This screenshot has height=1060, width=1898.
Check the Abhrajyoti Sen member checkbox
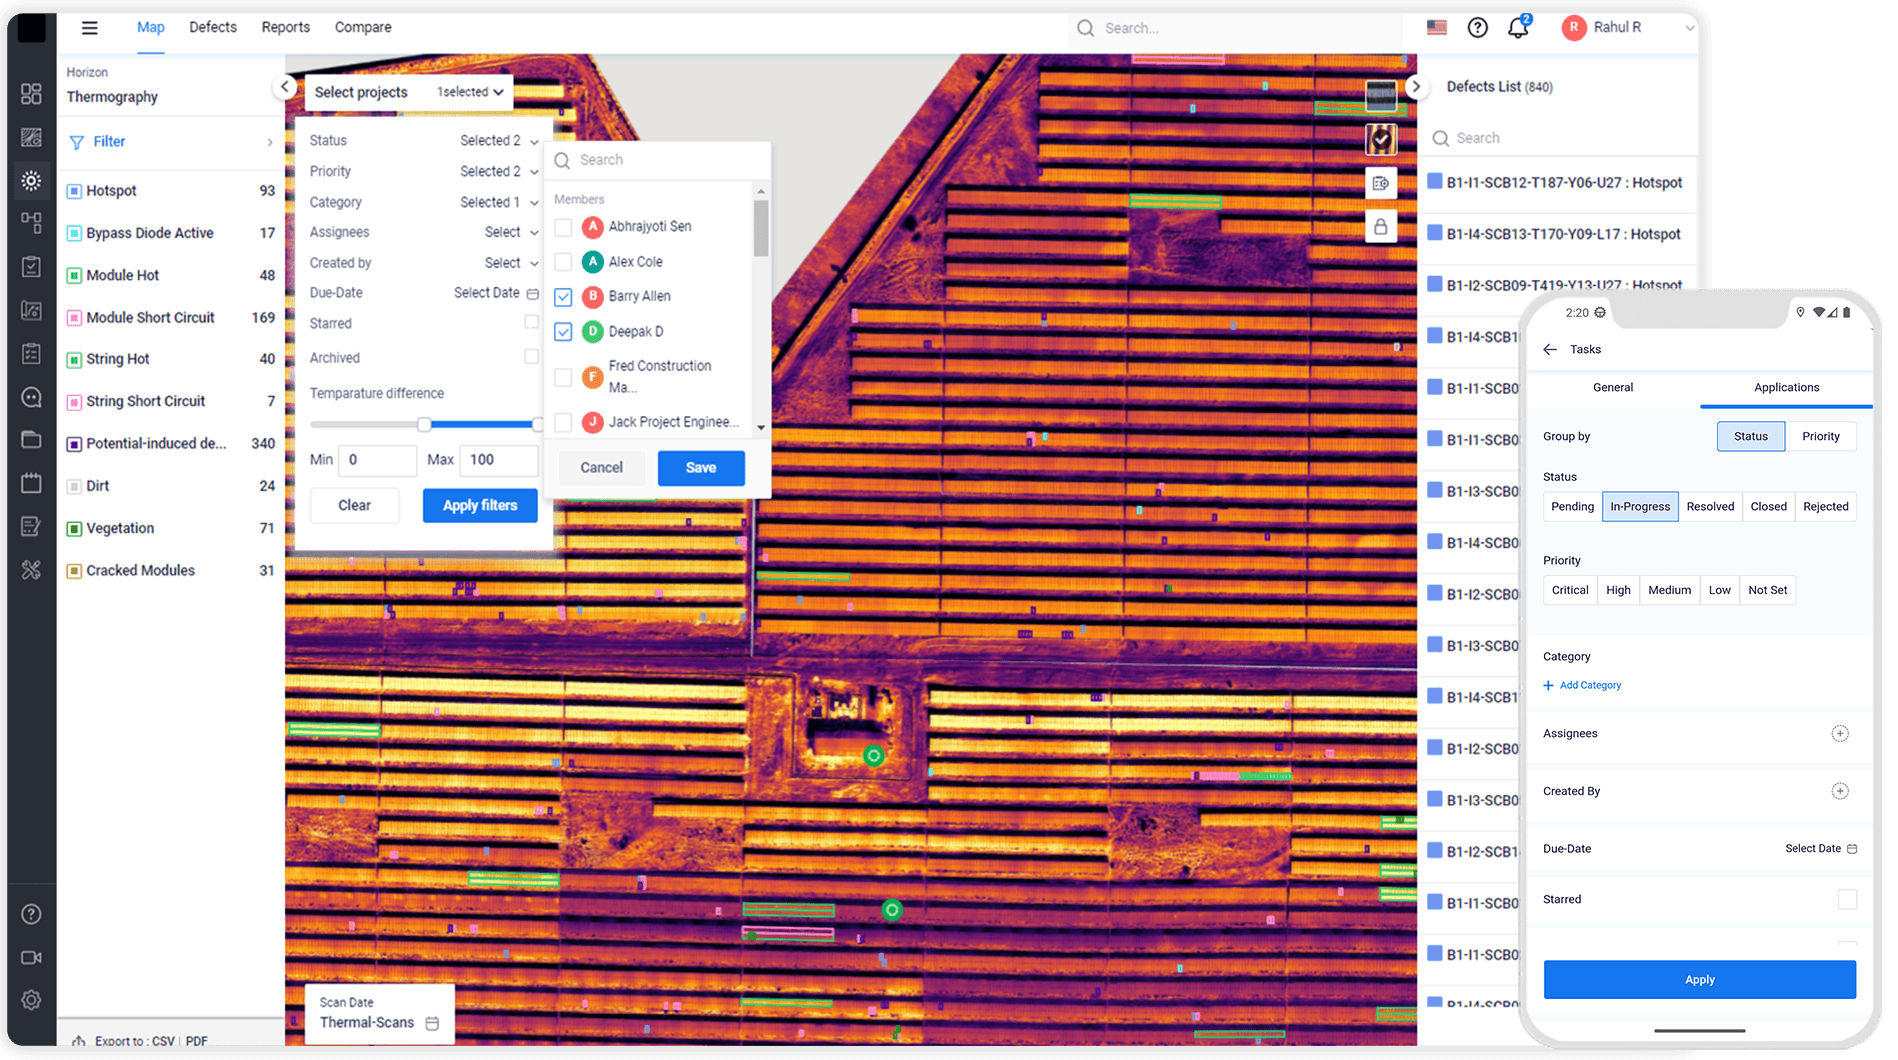click(x=563, y=227)
